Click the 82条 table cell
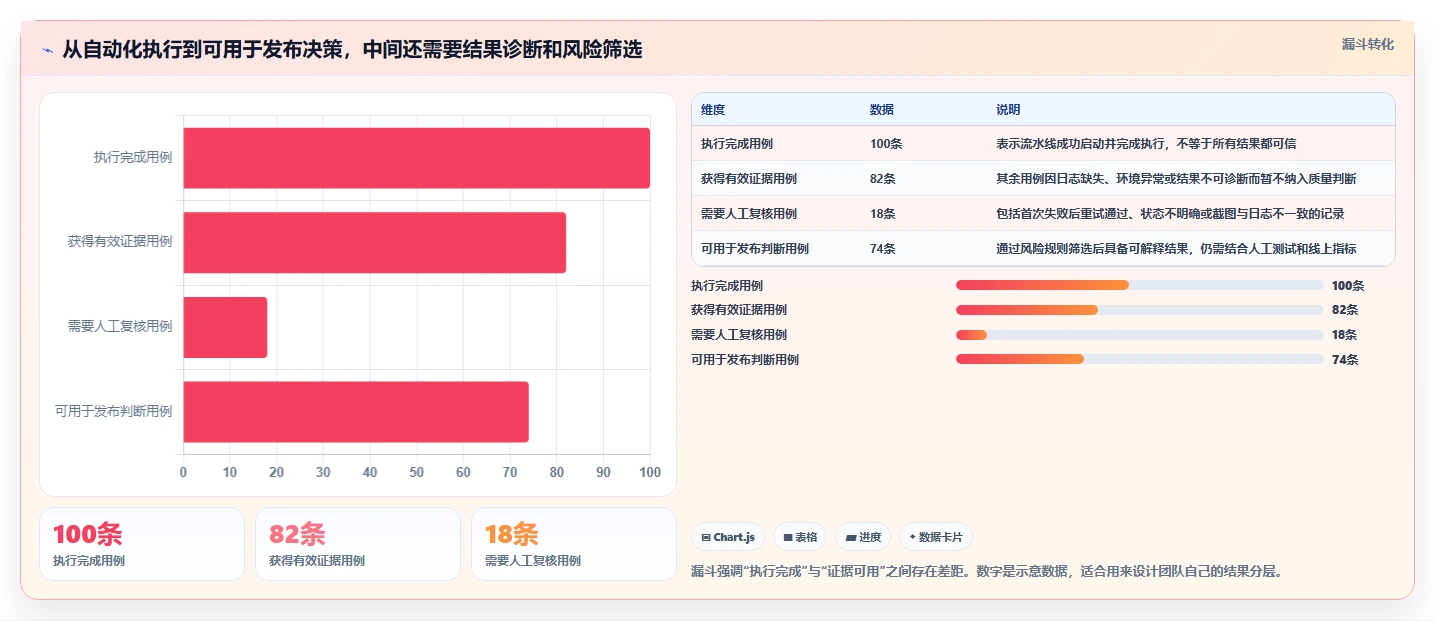 click(x=883, y=178)
